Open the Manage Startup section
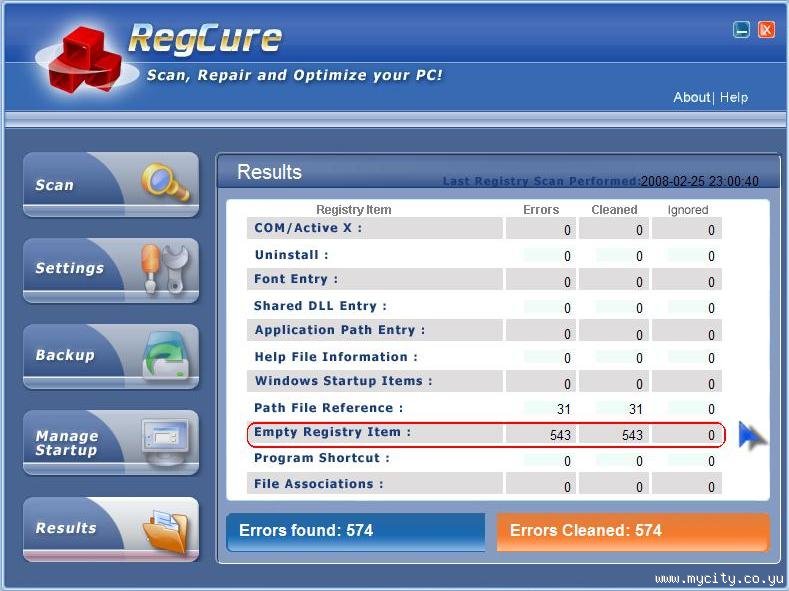Screen dimensions: 789x591 (x=111, y=443)
